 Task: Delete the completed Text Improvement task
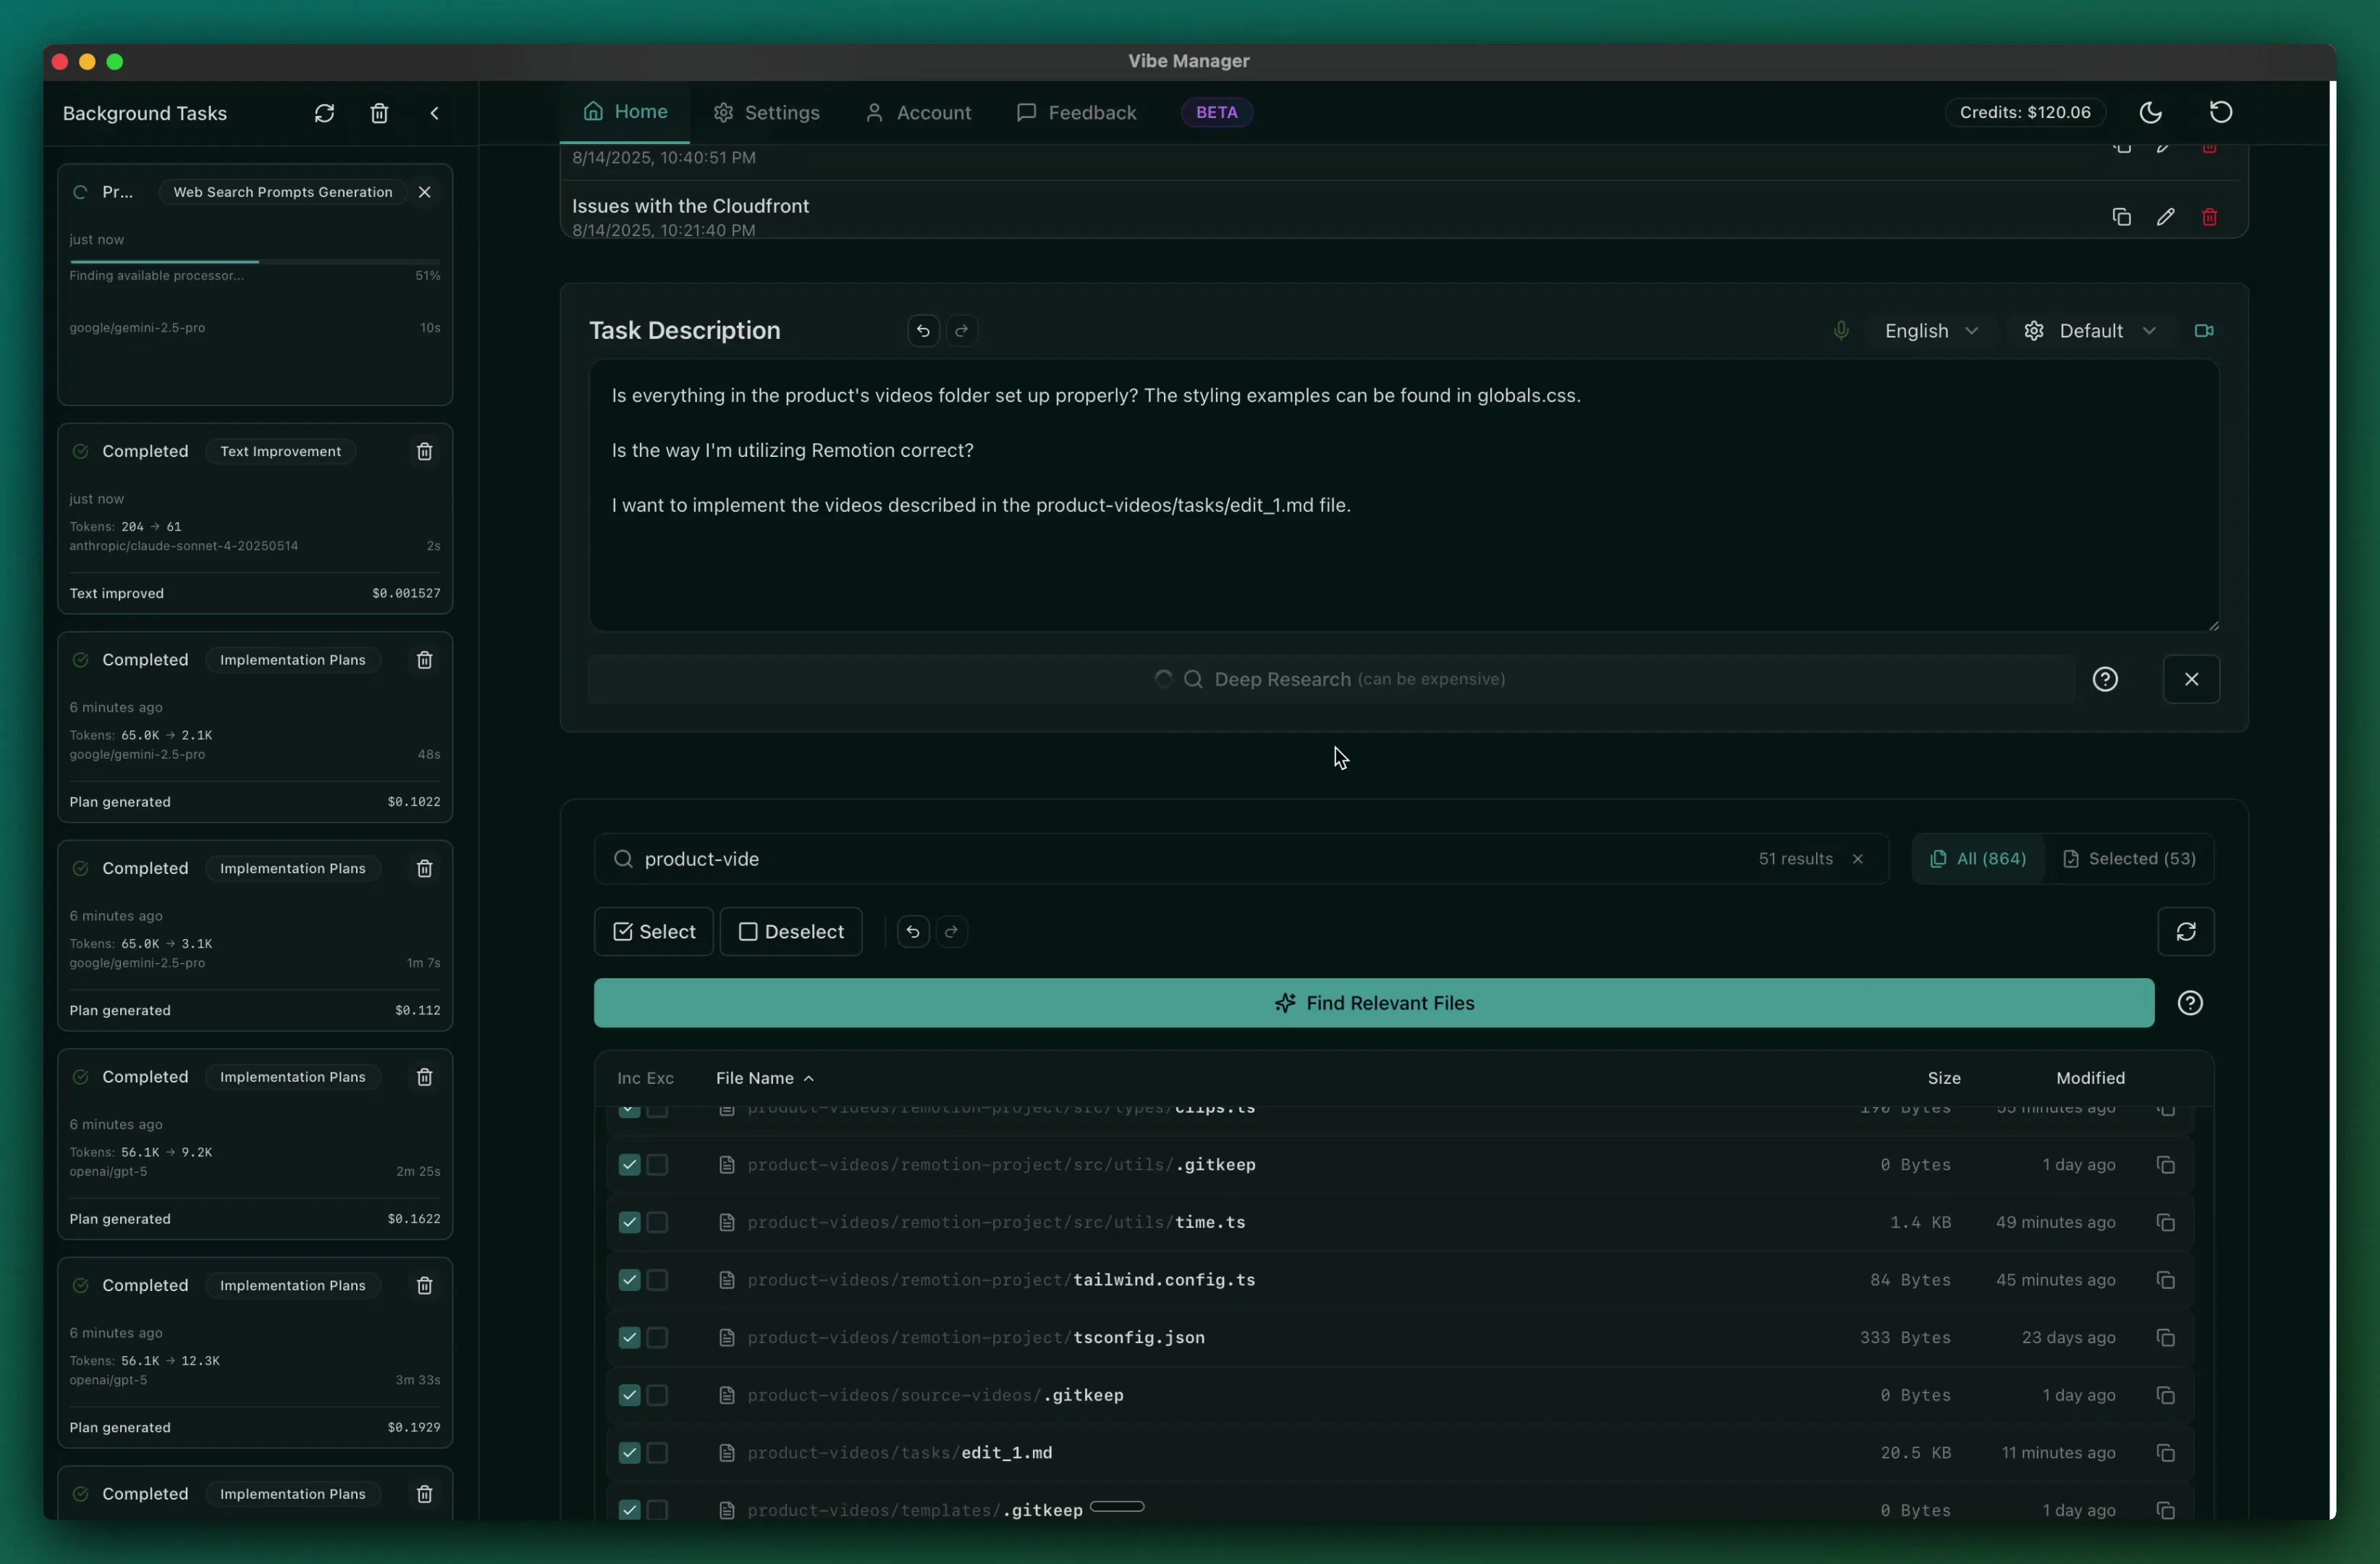tap(424, 452)
